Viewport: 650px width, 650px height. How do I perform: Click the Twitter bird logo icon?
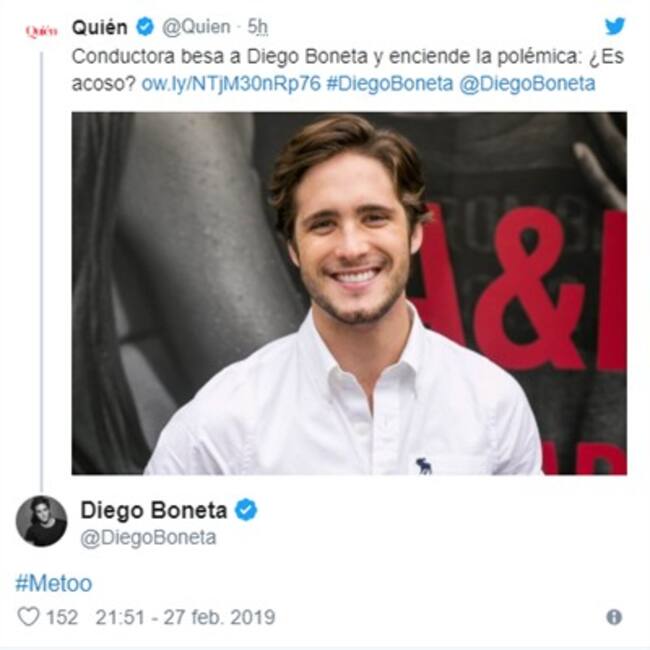[x=615, y=26]
